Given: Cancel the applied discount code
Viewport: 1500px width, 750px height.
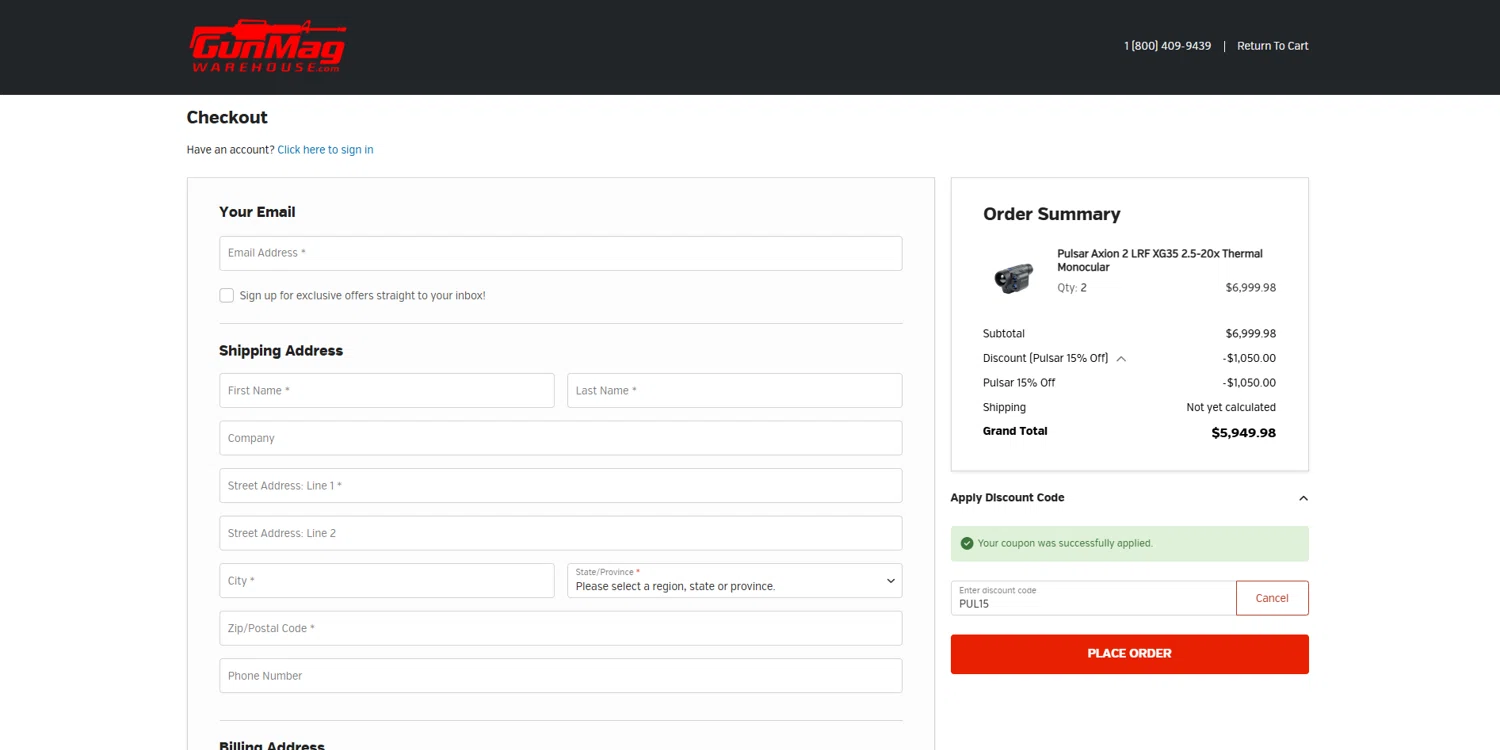Looking at the screenshot, I should (1272, 598).
